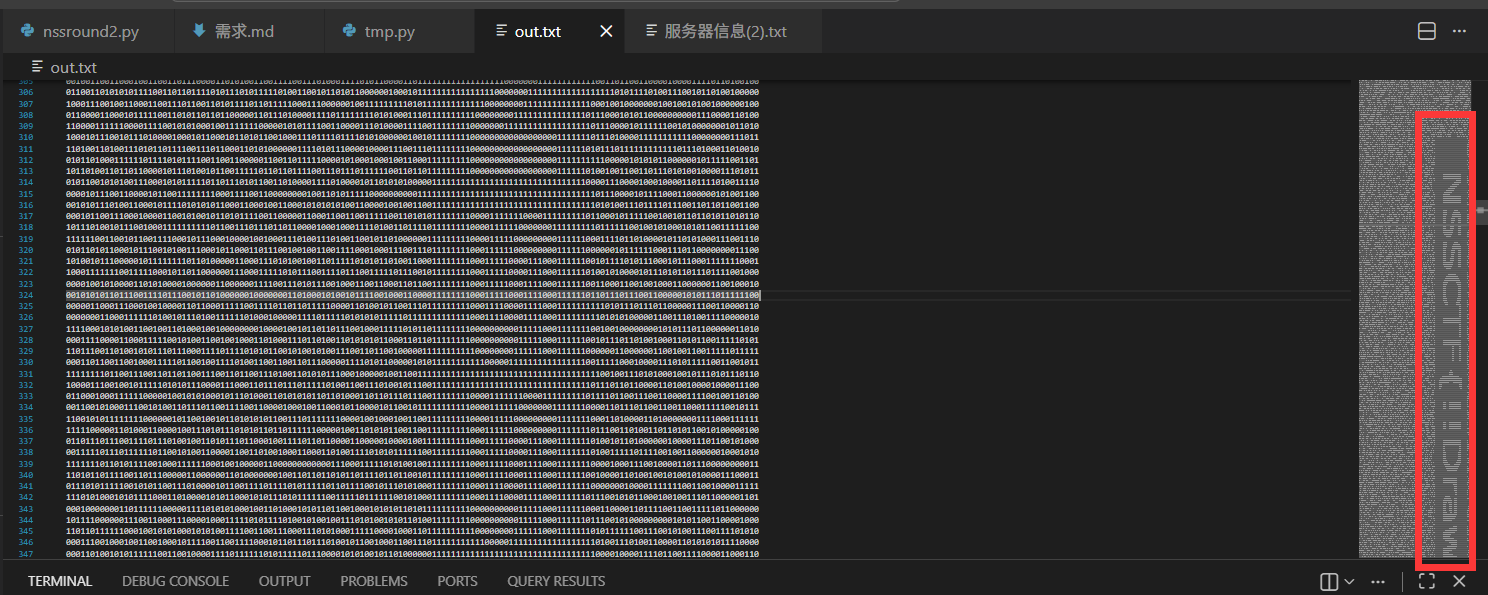Screen dimensions: 1488x595
Task: Maximize the panel size
Action: coord(1427,581)
